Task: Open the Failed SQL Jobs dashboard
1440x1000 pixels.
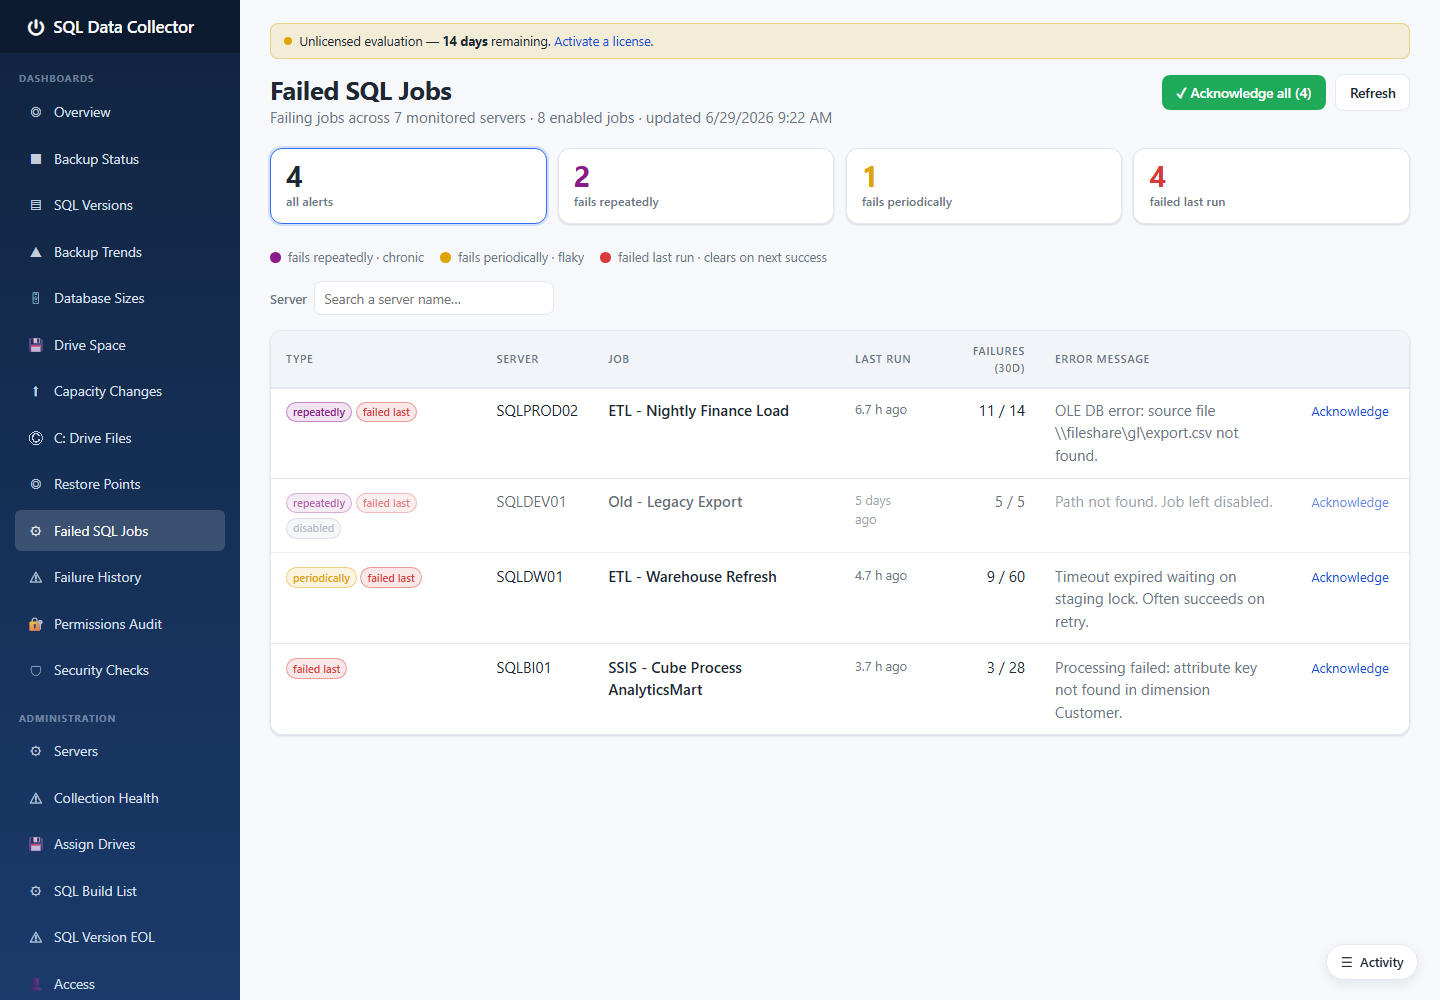Action: [120, 531]
